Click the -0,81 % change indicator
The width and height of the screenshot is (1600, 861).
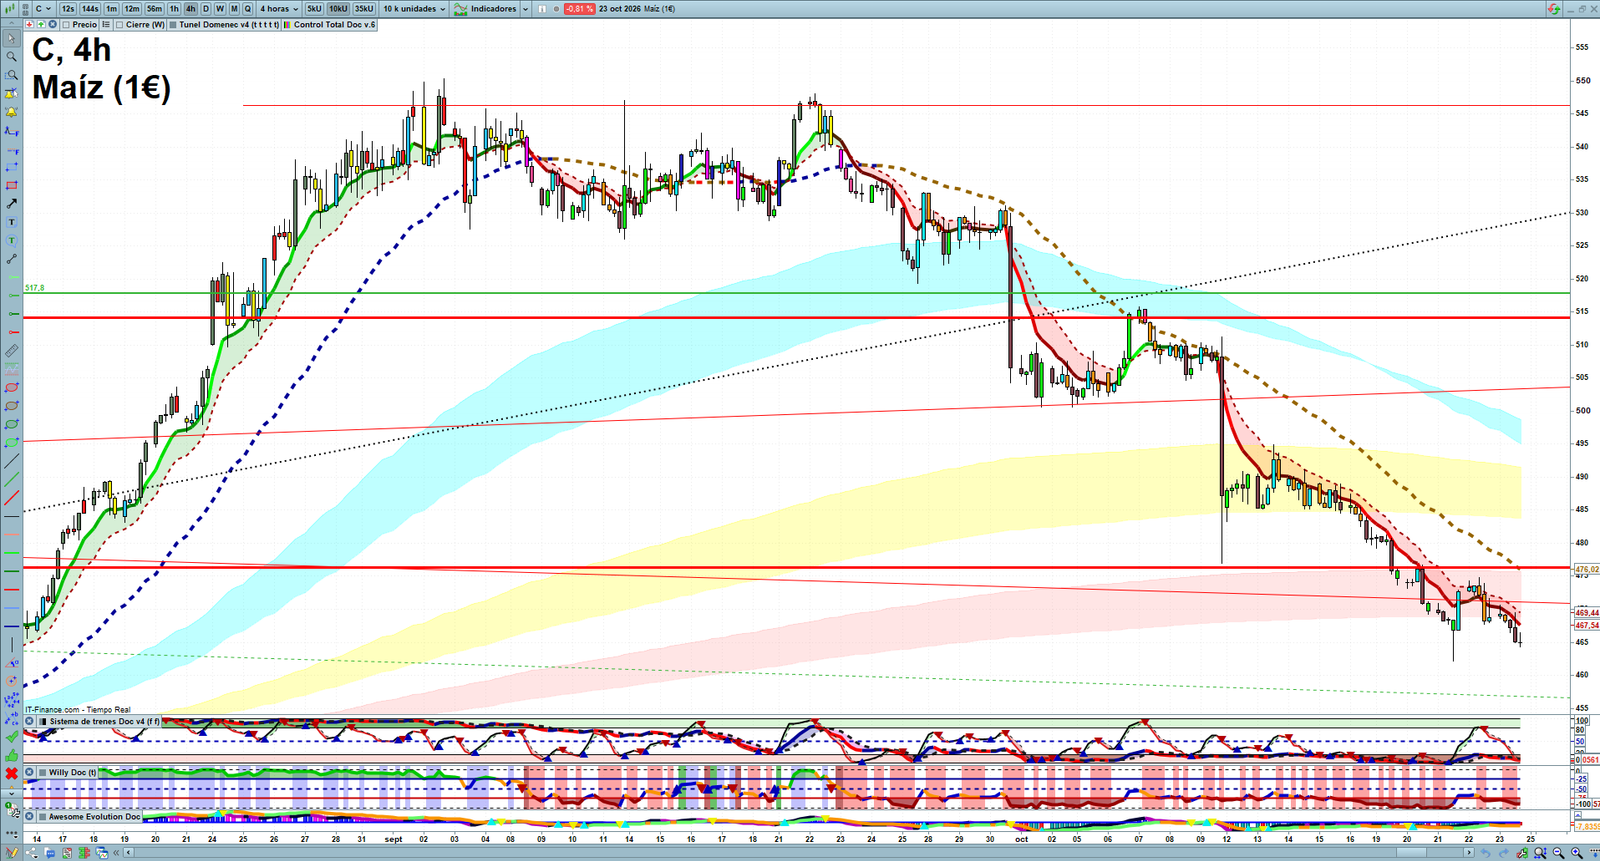pos(579,8)
